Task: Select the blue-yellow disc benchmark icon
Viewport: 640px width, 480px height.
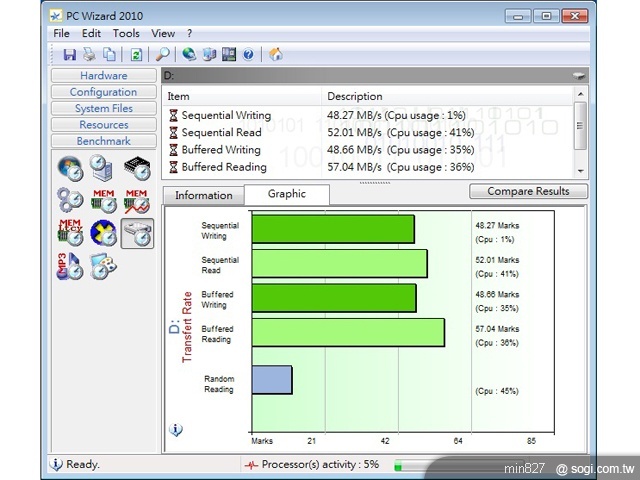Action: [103, 233]
